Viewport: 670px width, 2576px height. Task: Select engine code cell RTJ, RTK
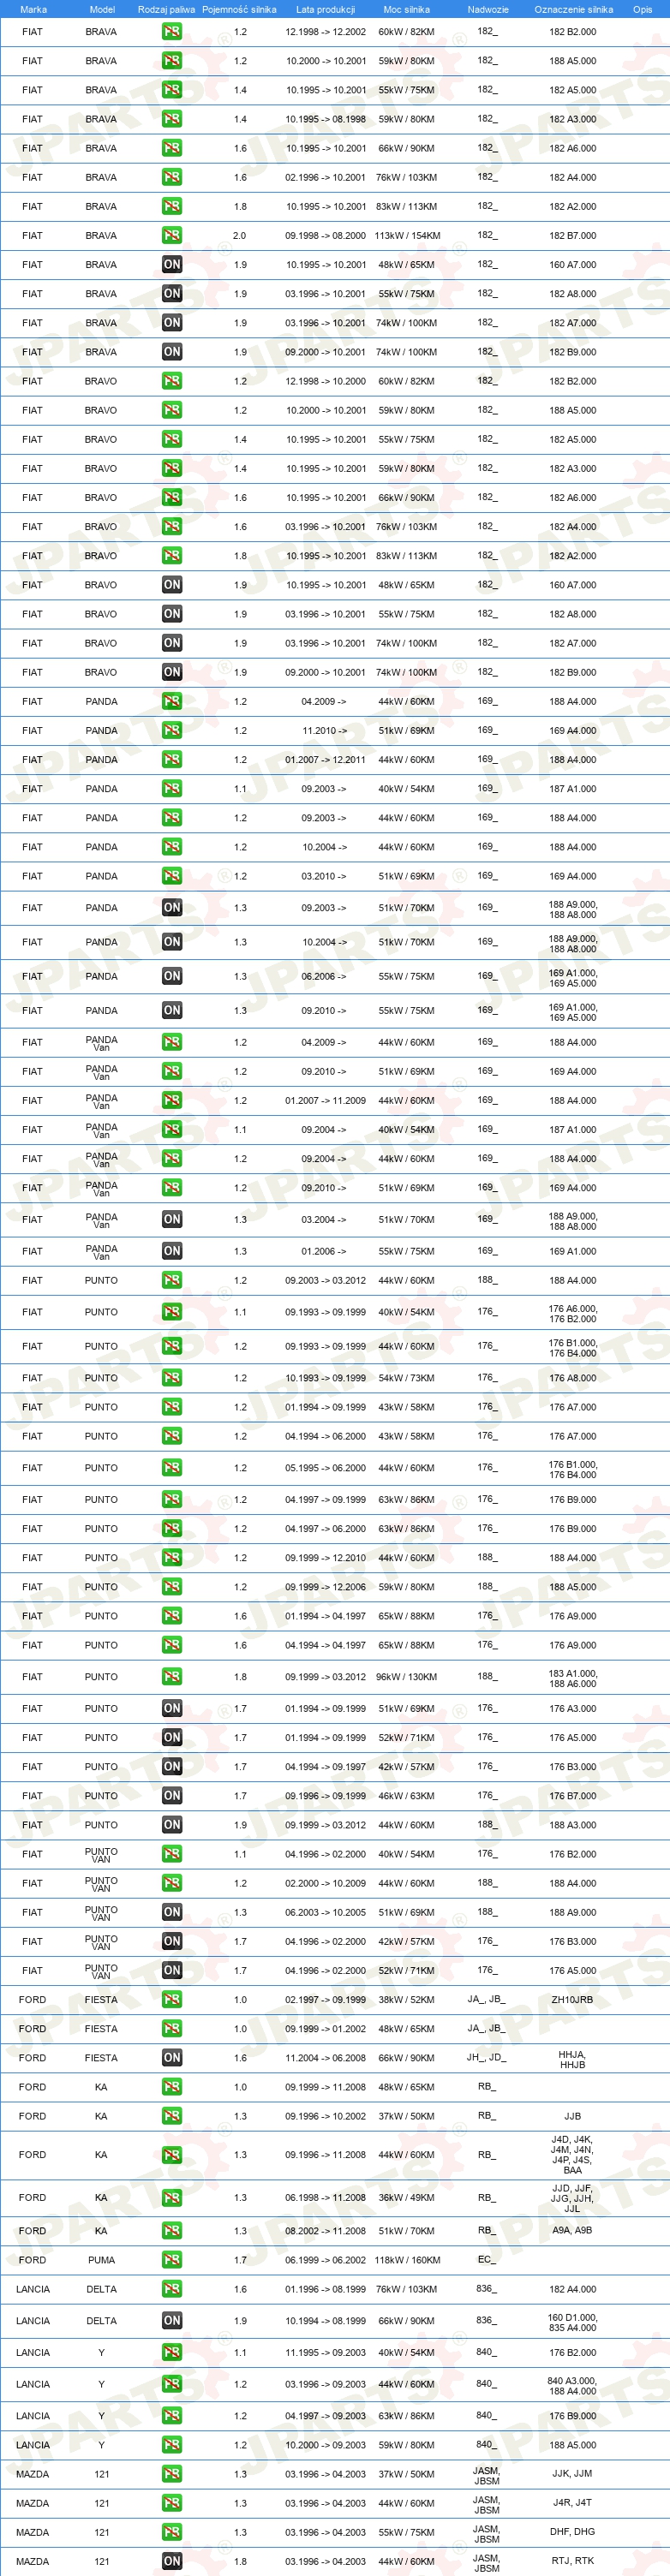pos(572,2561)
